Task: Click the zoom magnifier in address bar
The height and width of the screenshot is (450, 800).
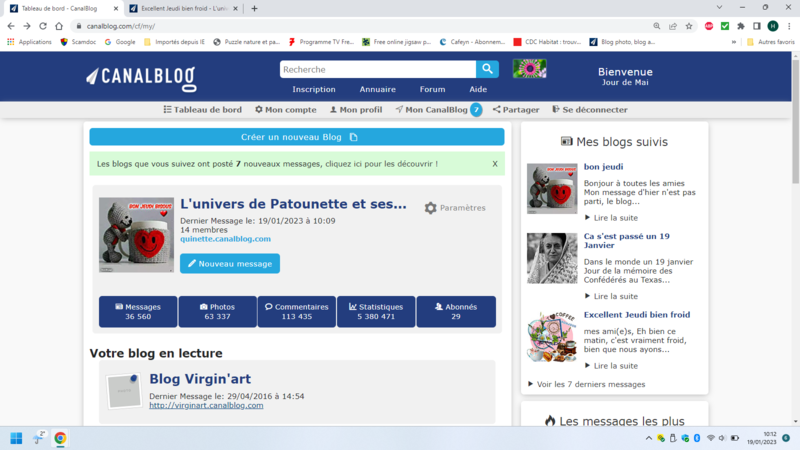Action: pos(657,26)
